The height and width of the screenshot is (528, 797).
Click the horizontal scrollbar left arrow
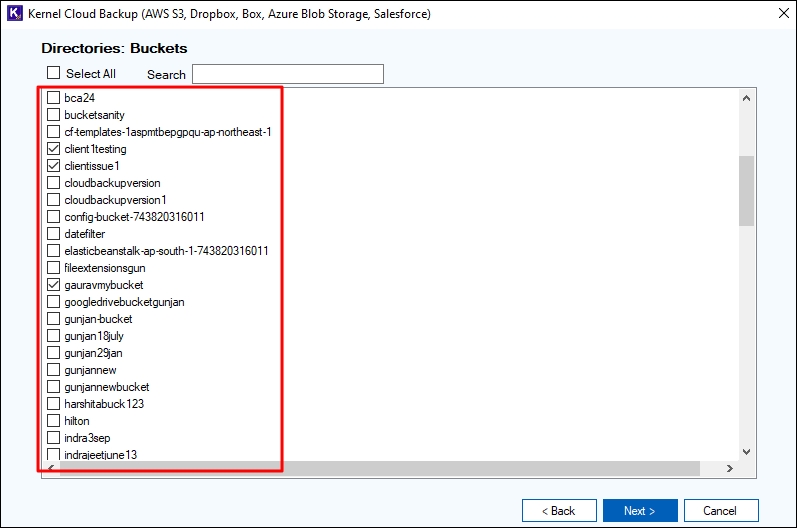[51, 469]
